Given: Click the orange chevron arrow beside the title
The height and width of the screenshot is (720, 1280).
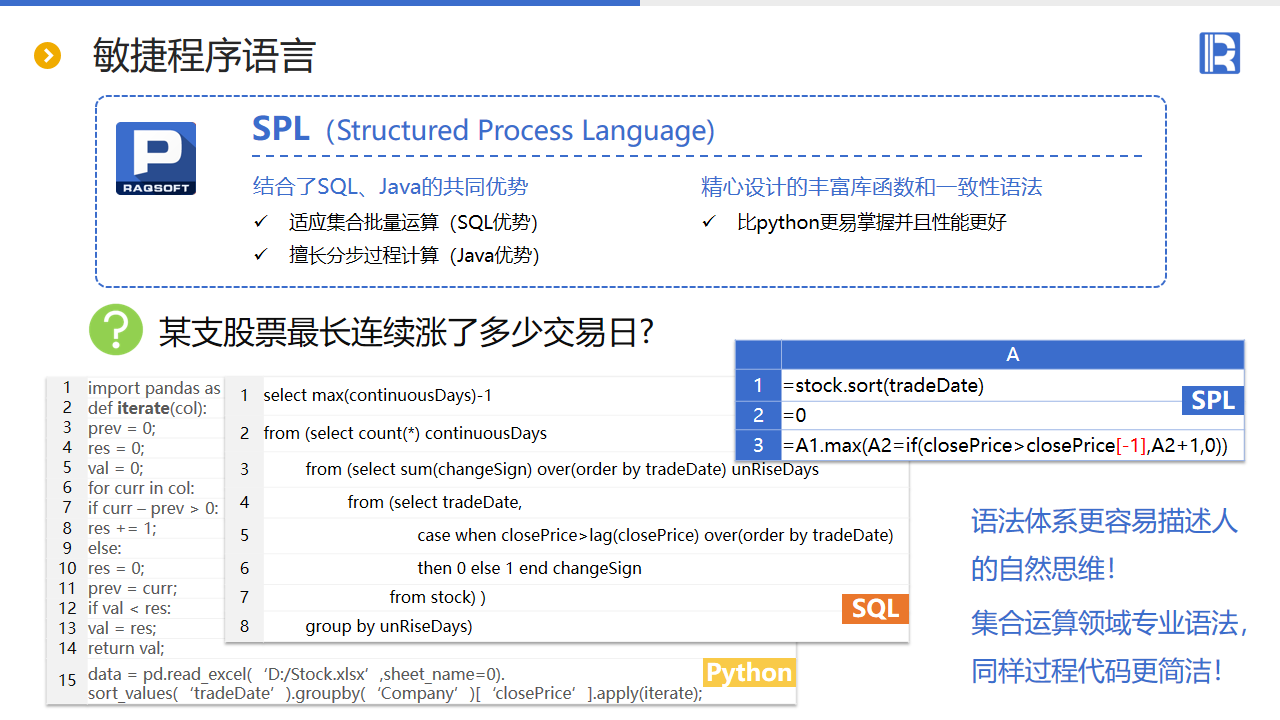Looking at the screenshot, I should [48, 55].
